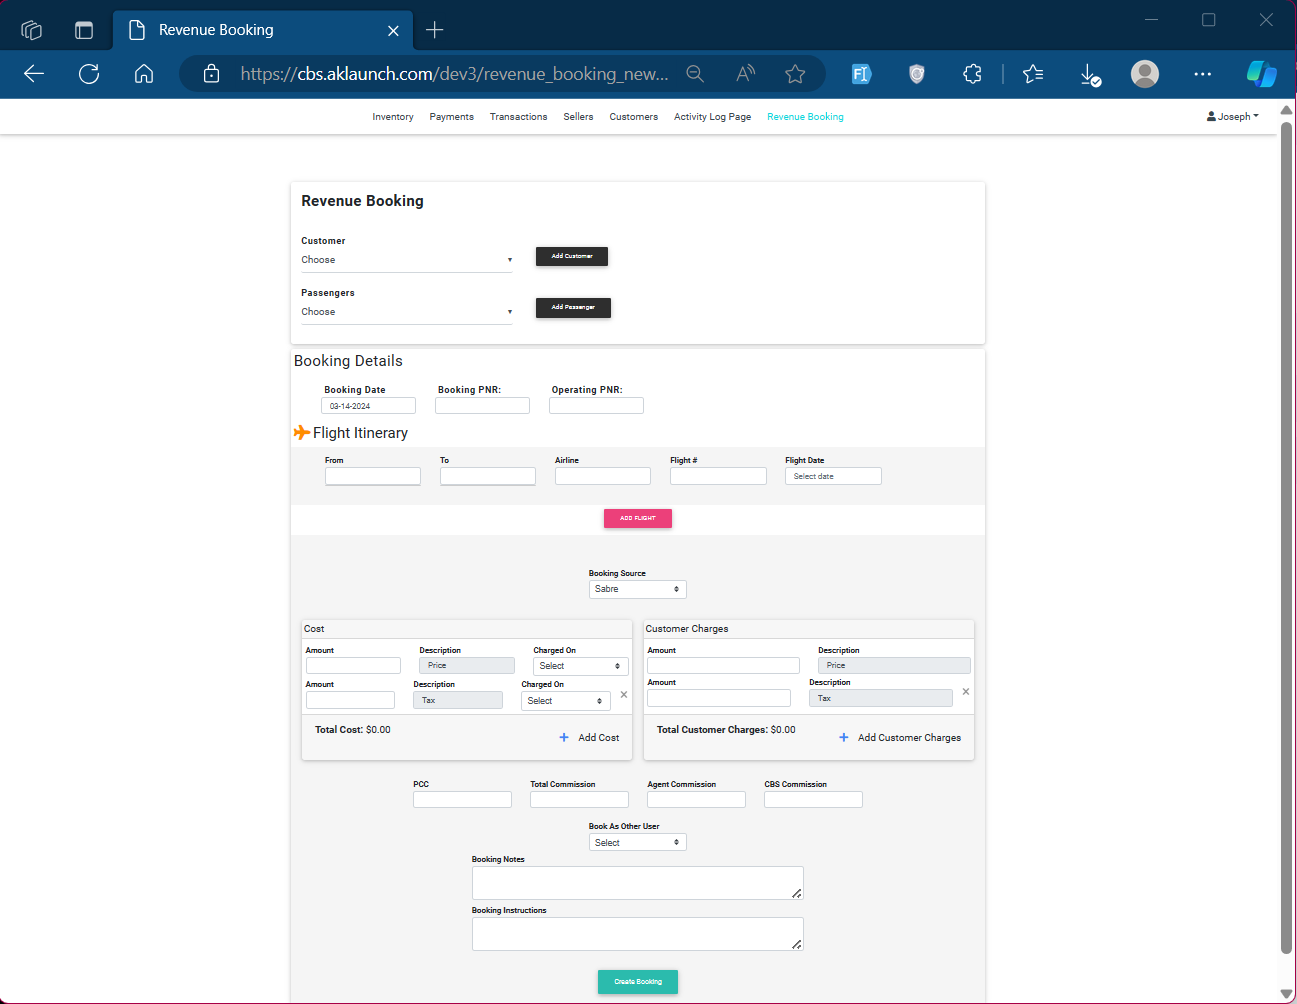Image resolution: width=1297 pixels, height=1004 pixels.
Task: Open the Copilot icon in browser
Action: 1261,74
